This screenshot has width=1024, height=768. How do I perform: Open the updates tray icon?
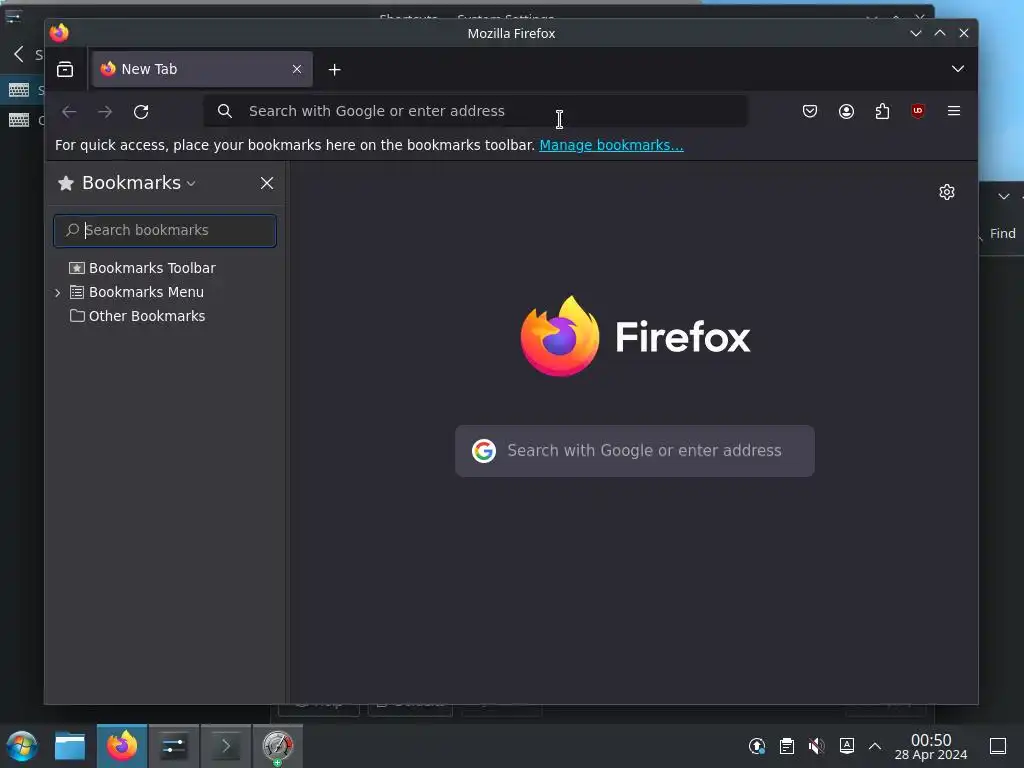tap(757, 746)
